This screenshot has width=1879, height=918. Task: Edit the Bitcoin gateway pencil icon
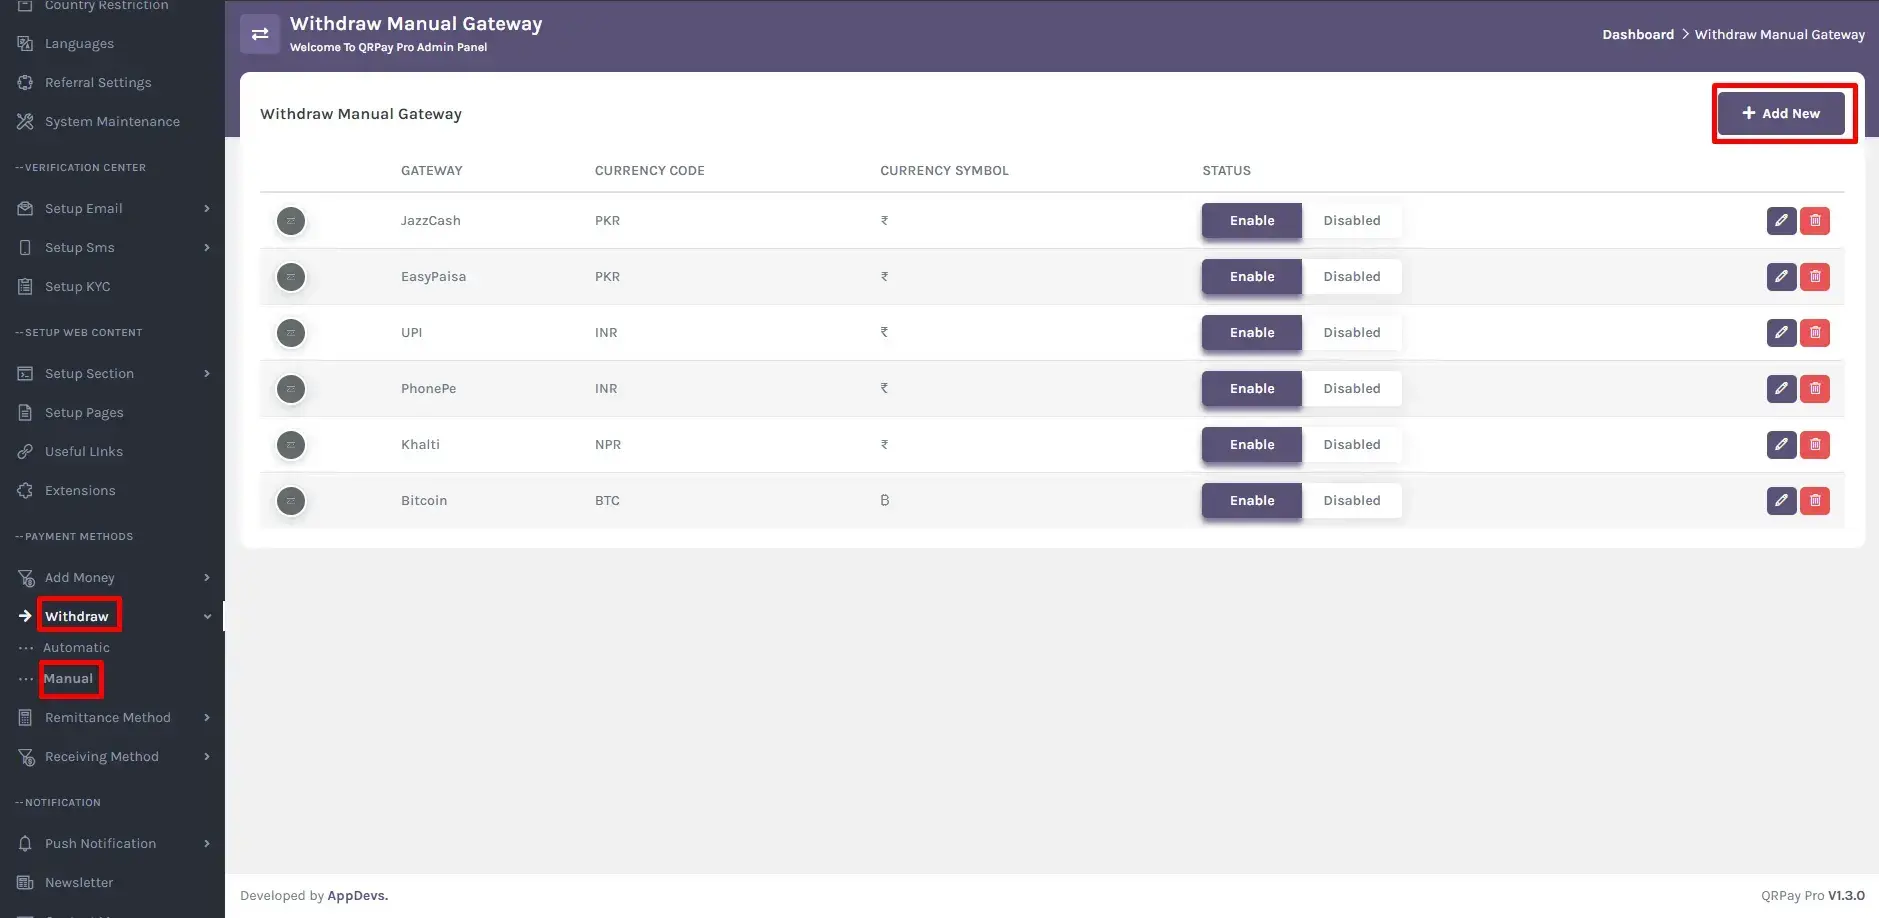(x=1781, y=501)
